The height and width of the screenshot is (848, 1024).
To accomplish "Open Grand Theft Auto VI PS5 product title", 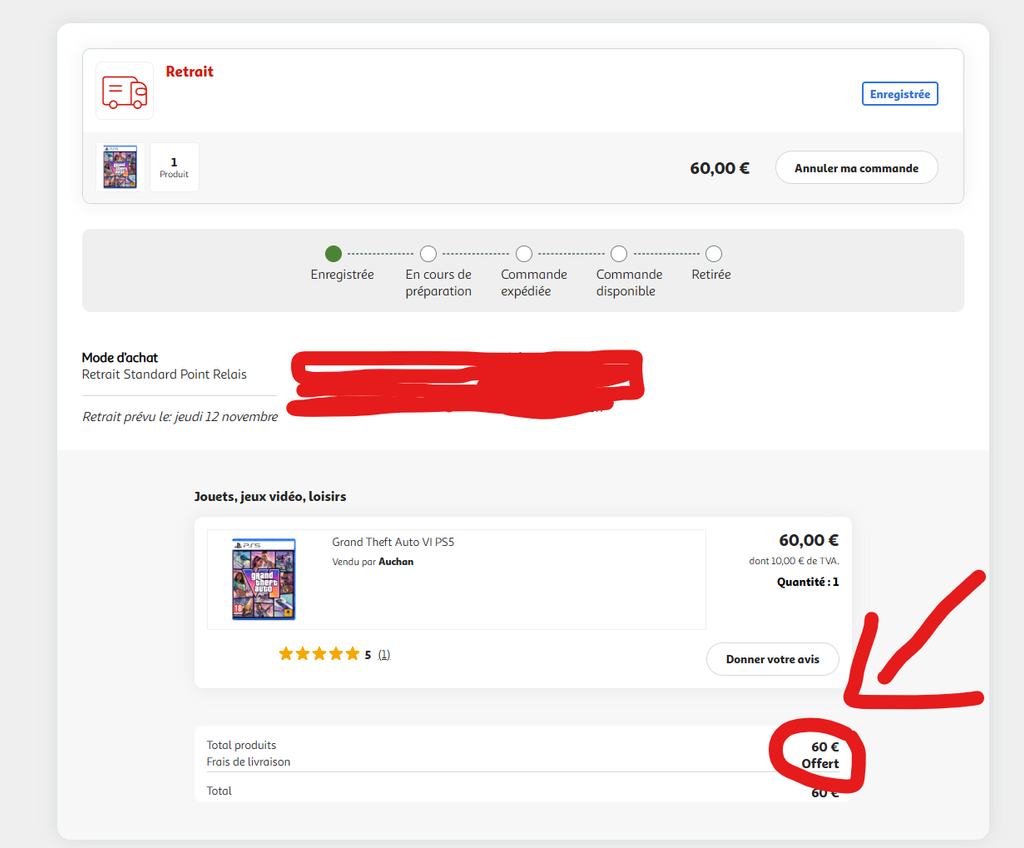I will [x=392, y=542].
